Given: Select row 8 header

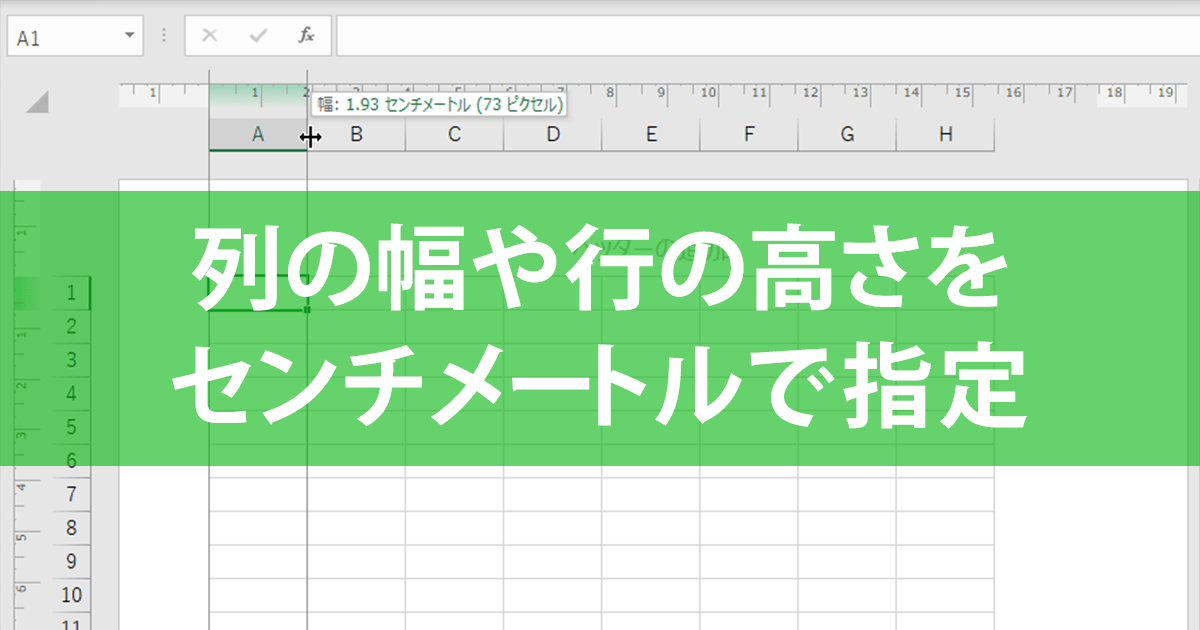Looking at the screenshot, I should (71, 528).
